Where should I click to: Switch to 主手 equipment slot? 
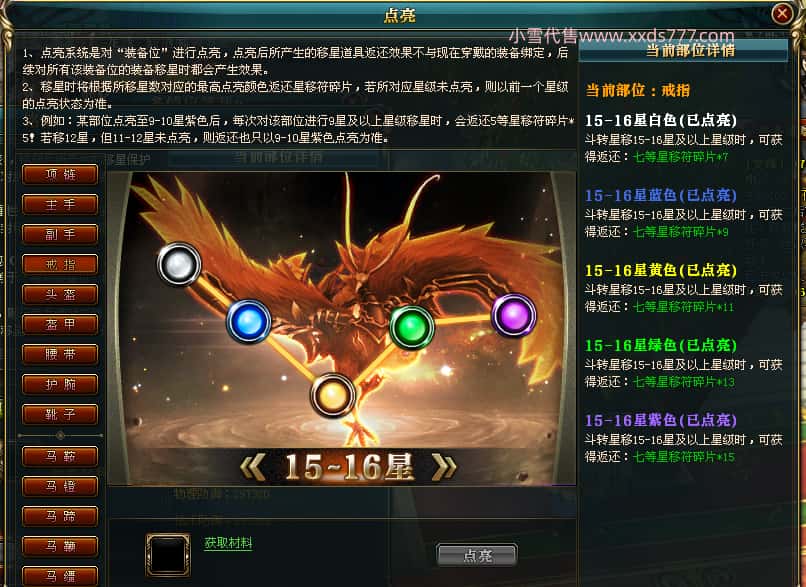60,204
